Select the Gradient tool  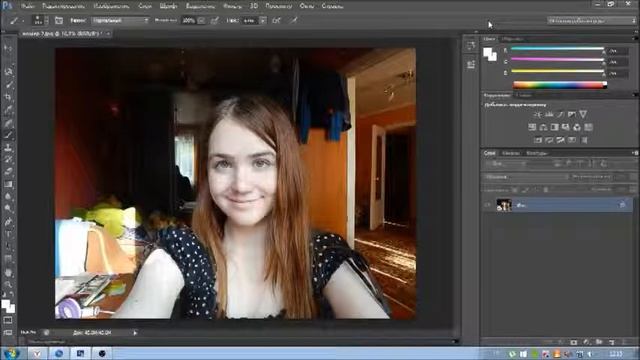click(x=8, y=184)
